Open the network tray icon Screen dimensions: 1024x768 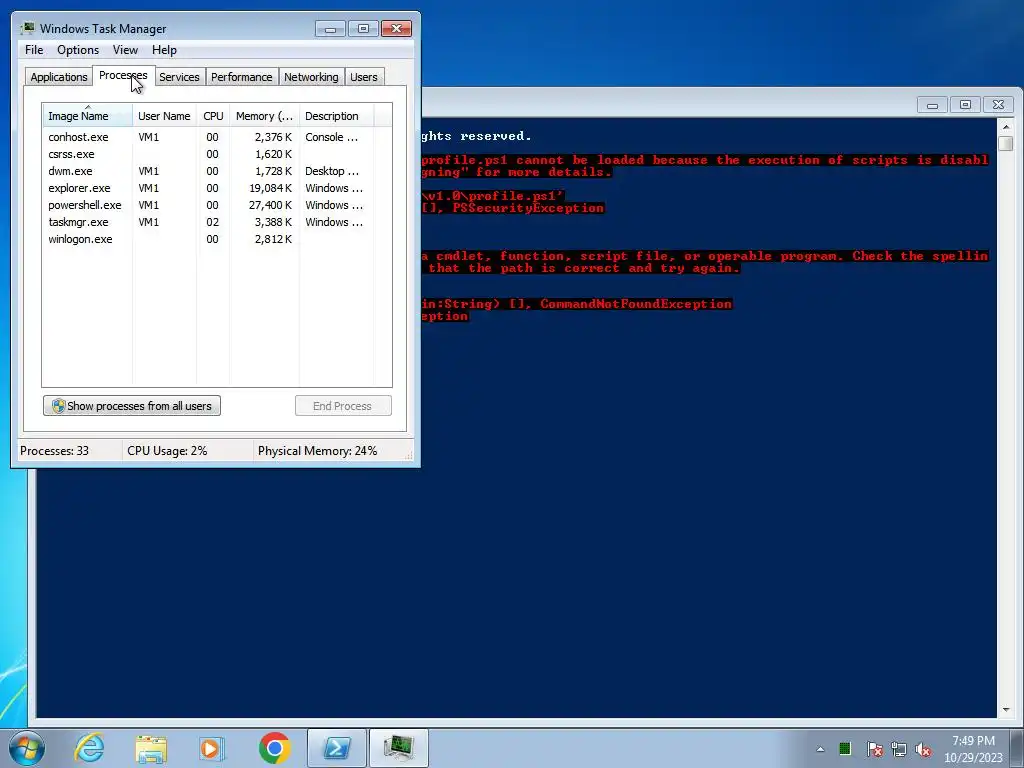899,749
